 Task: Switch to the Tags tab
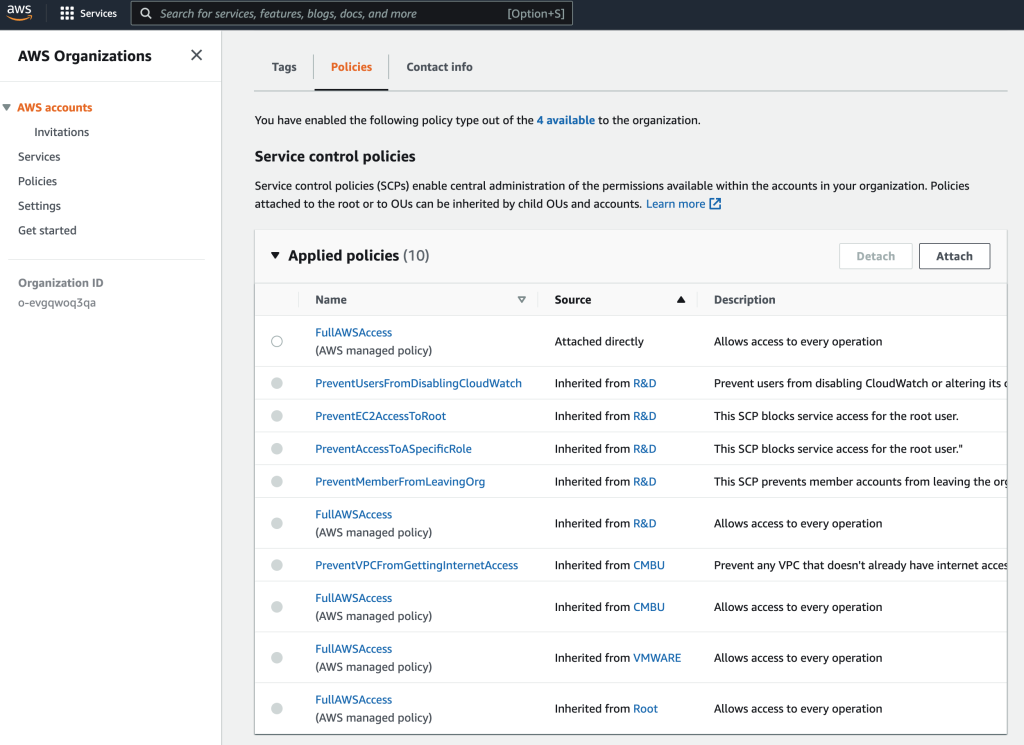[x=284, y=67]
